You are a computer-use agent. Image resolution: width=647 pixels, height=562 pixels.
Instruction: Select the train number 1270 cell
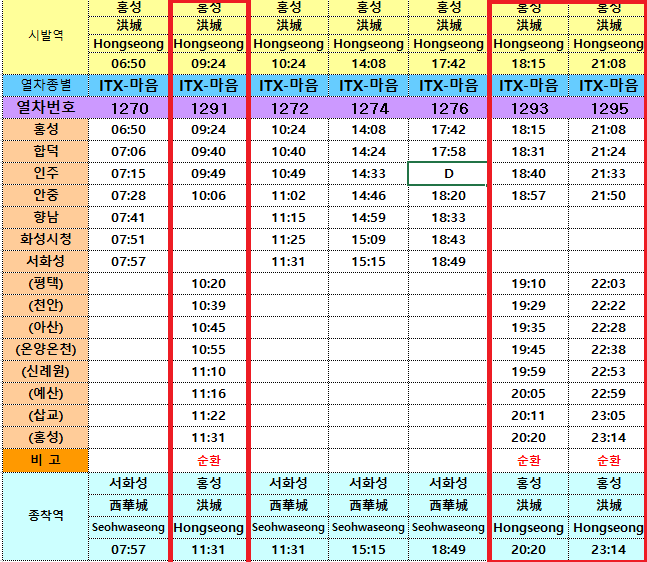pyautogui.click(x=129, y=108)
